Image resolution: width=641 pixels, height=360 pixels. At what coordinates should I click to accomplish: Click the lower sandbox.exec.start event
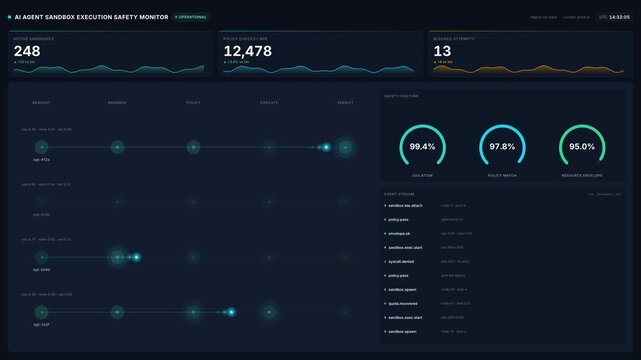502,318
